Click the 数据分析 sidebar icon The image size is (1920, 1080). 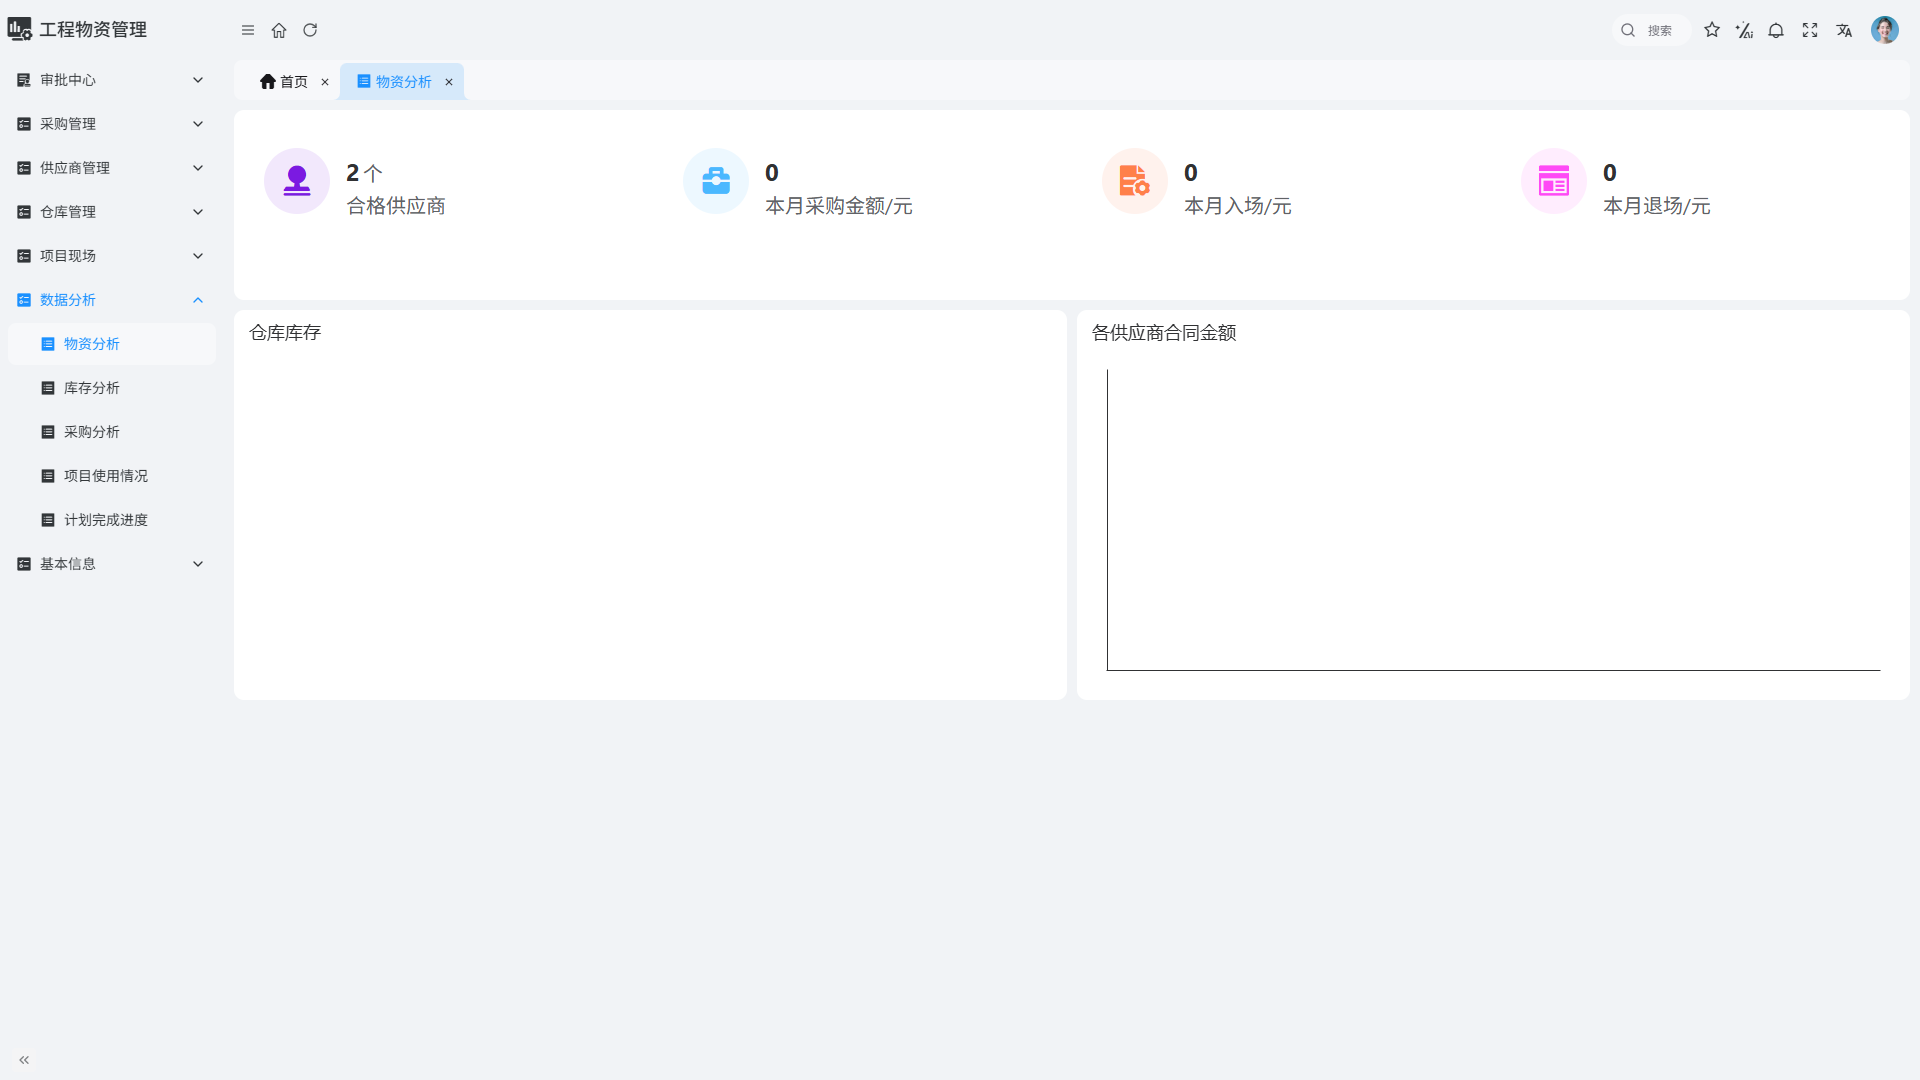pyautogui.click(x=24, y=300)
